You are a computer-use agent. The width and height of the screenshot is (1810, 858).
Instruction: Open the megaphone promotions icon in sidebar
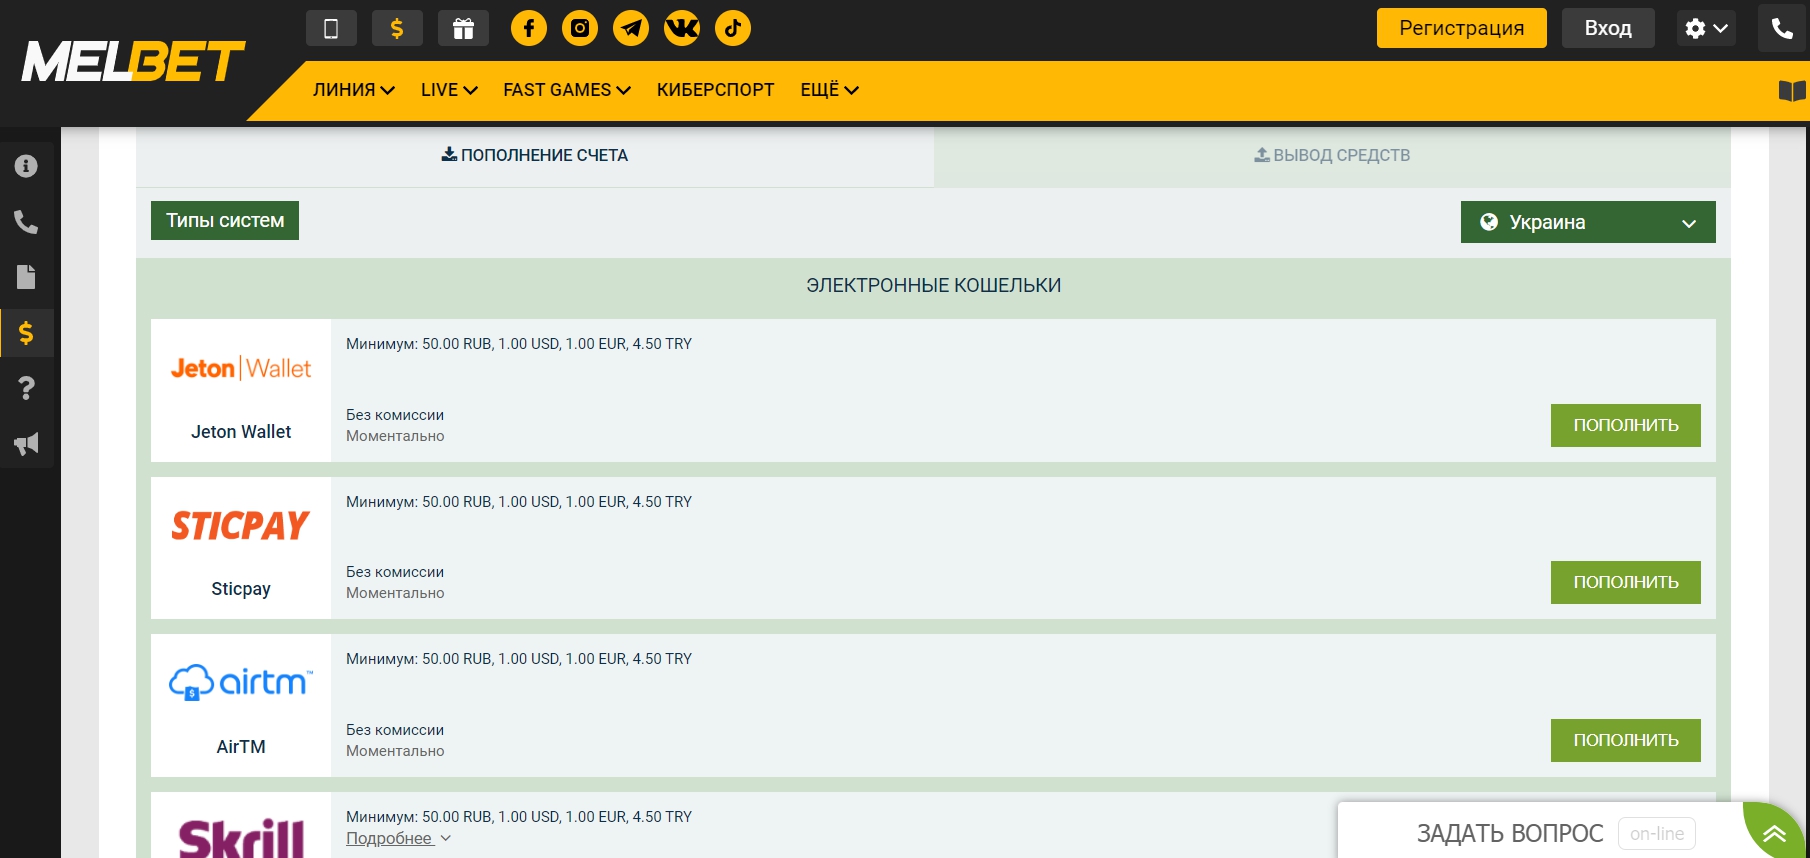pos(26,444)
